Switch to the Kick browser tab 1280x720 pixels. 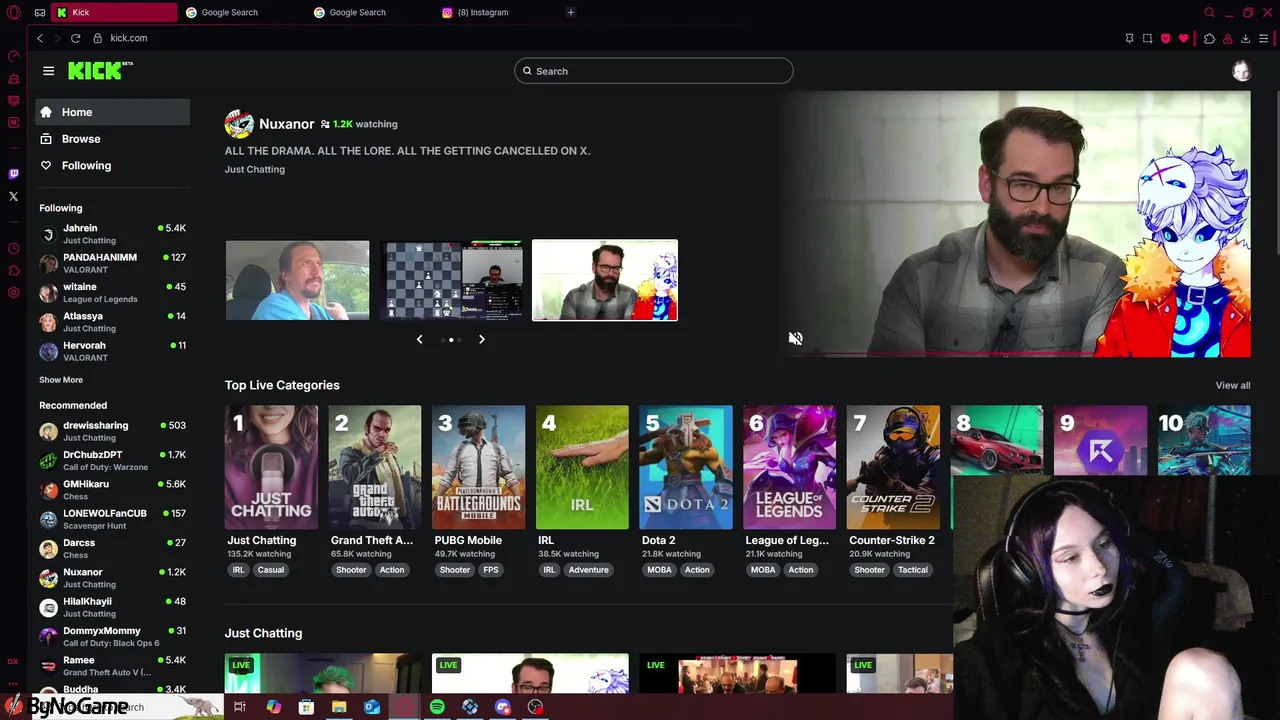pyautogui.click(x=114, y=12)
